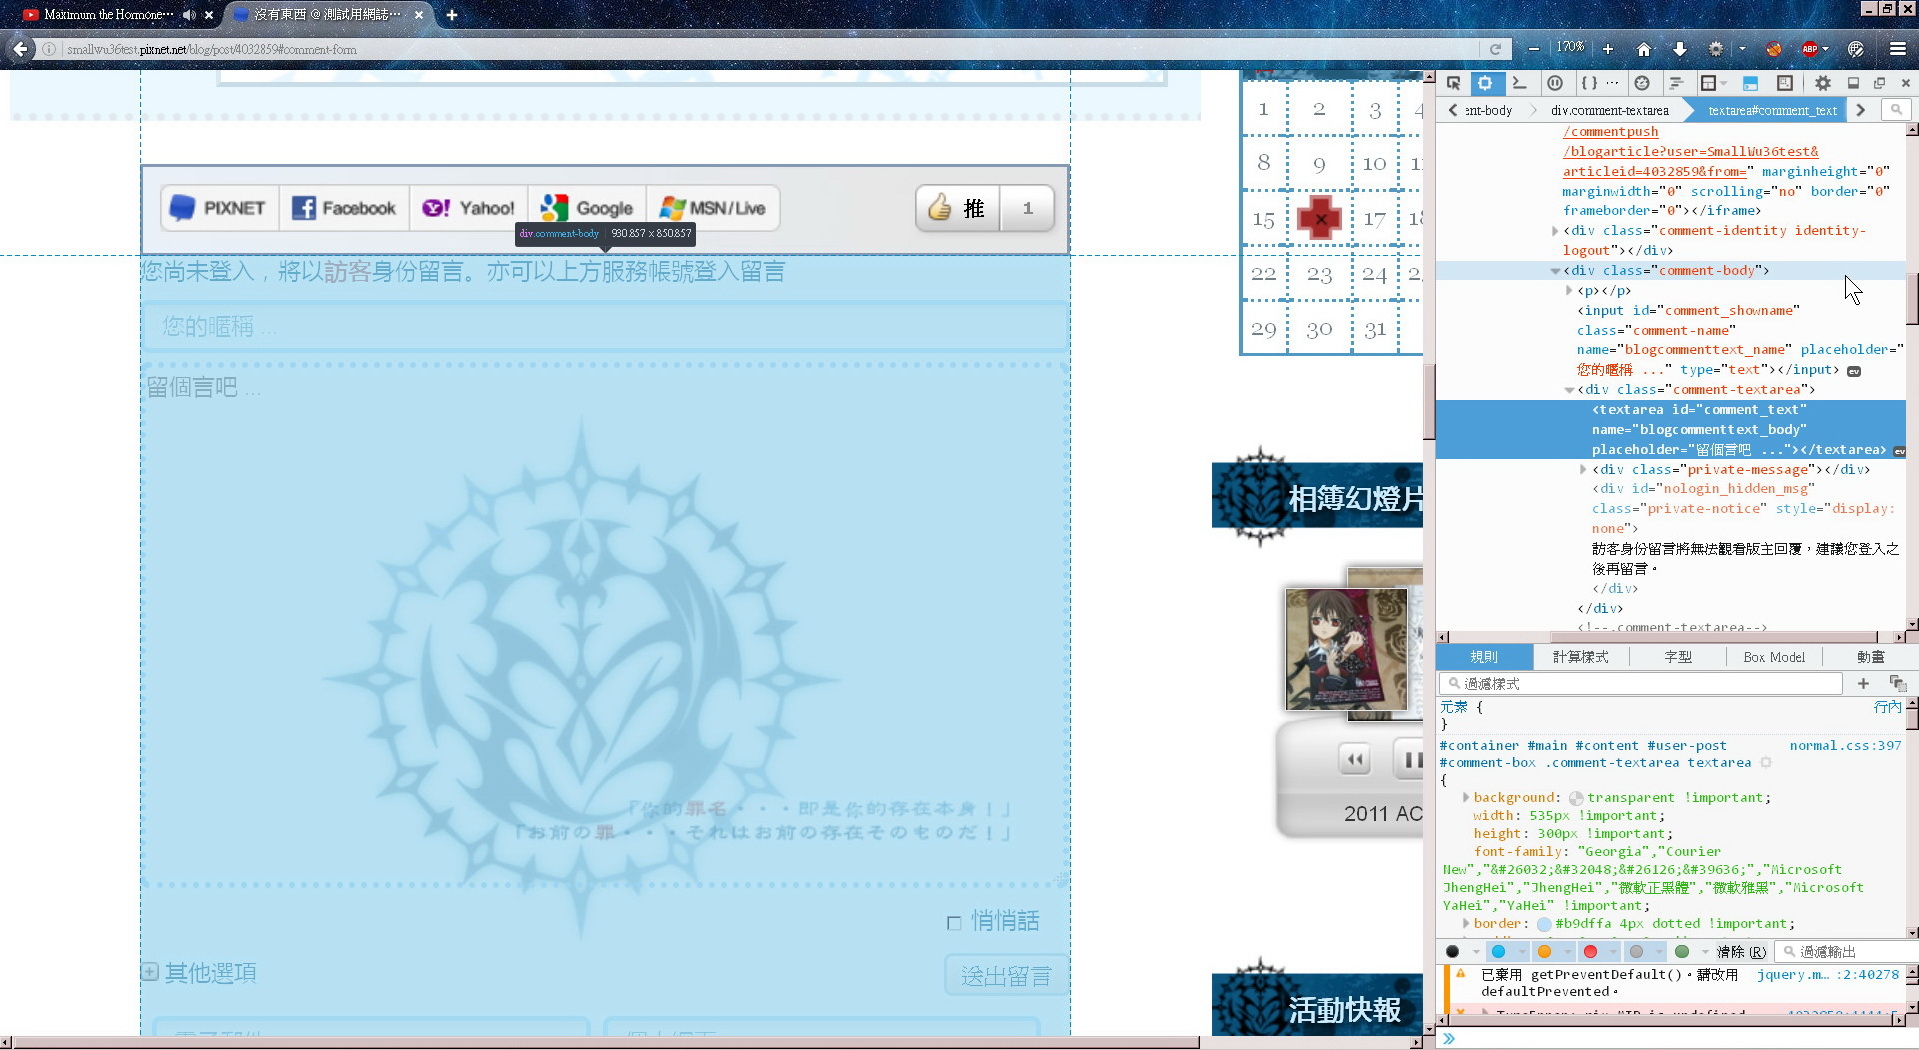Click the 過濾樣式 filter styles field
Viewport: 1919px width, 1050px height.
coord(1641,683)
